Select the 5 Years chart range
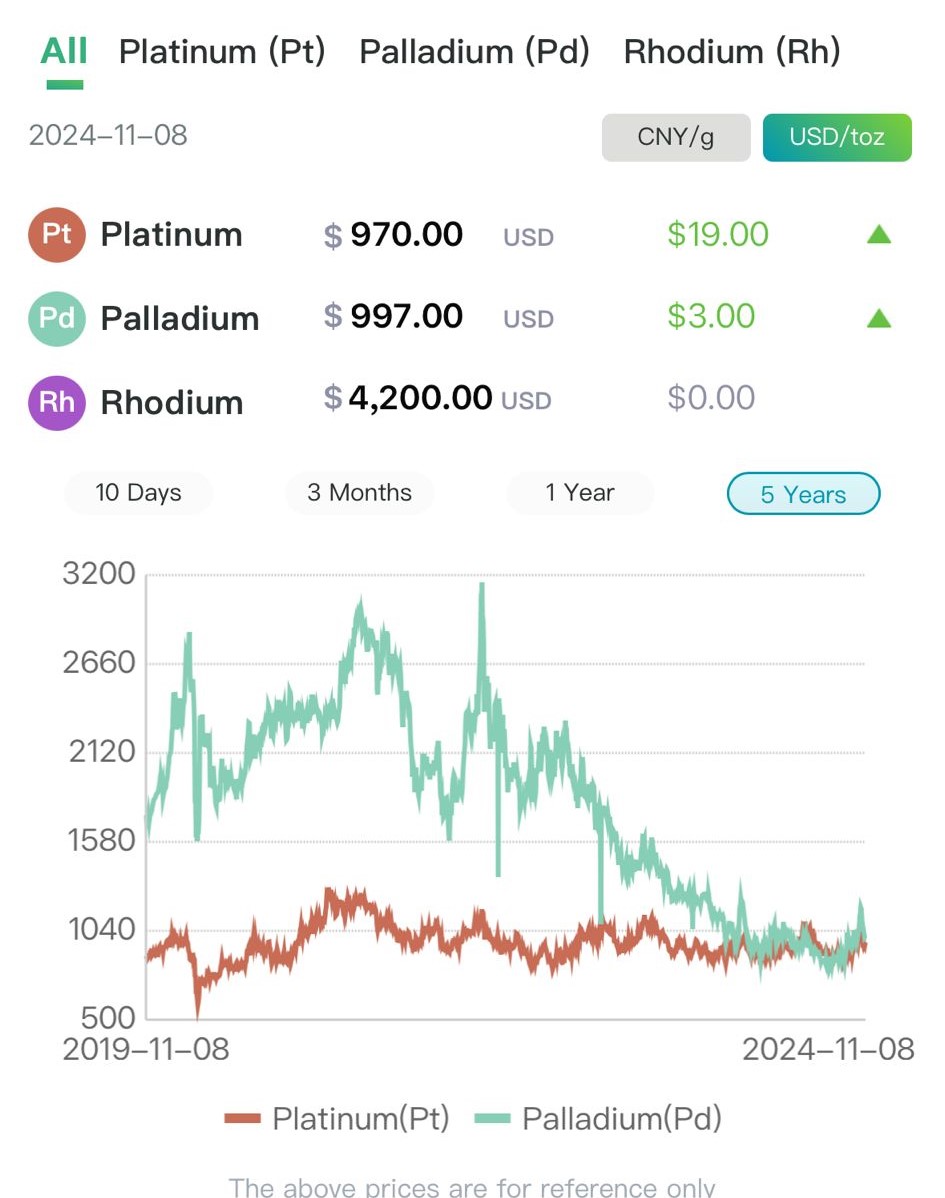945x1198 pixels. tap(803, 494)
